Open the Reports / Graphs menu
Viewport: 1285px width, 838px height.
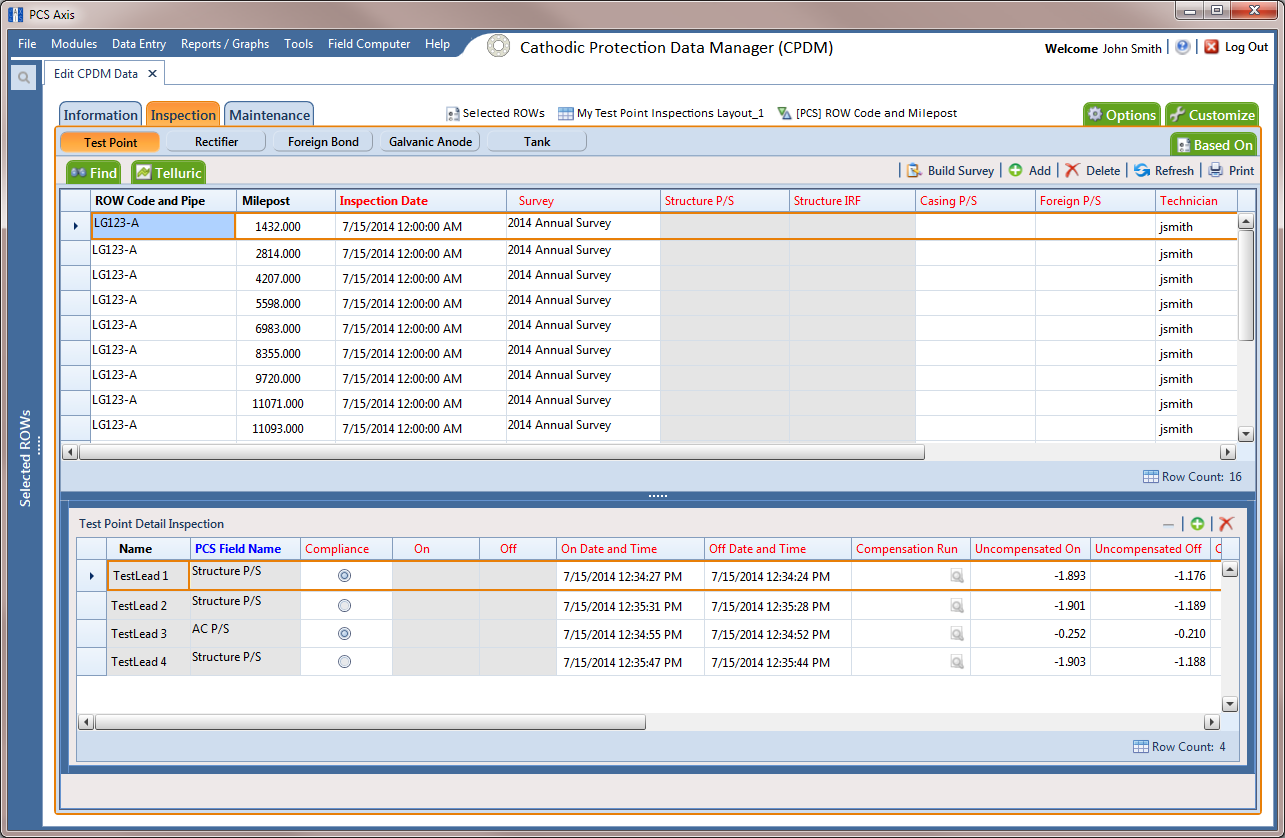pos(225,44)
